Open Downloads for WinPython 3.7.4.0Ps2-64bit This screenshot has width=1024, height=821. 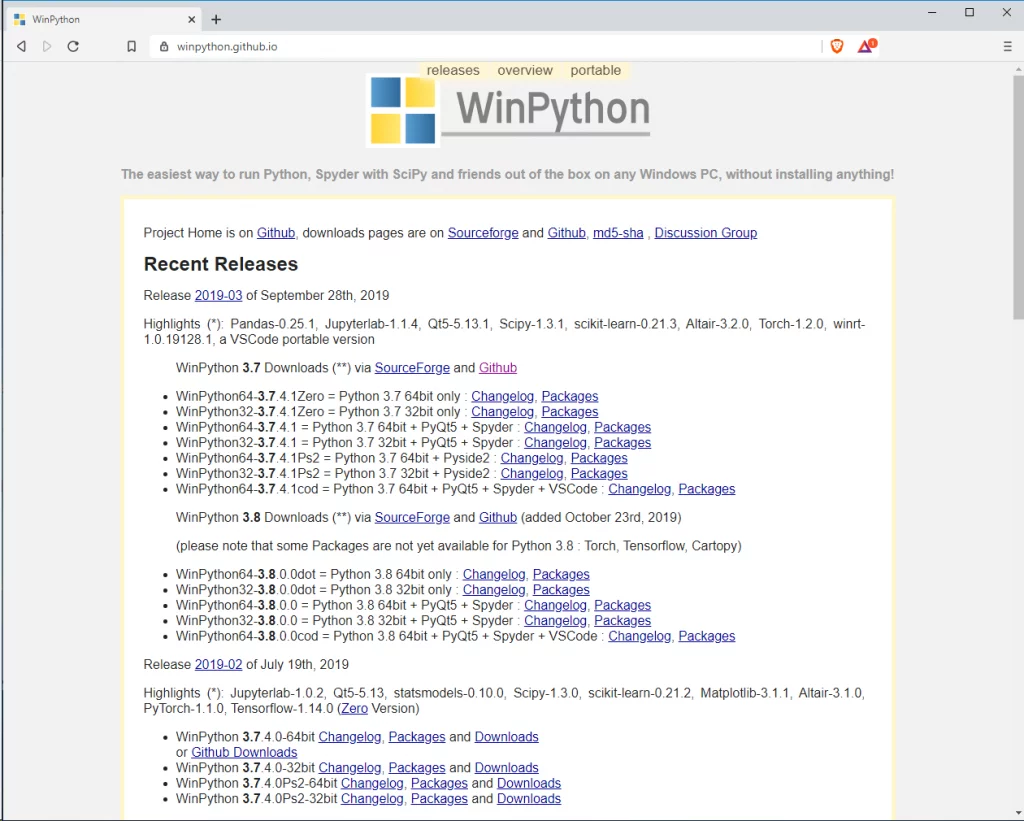529,783
